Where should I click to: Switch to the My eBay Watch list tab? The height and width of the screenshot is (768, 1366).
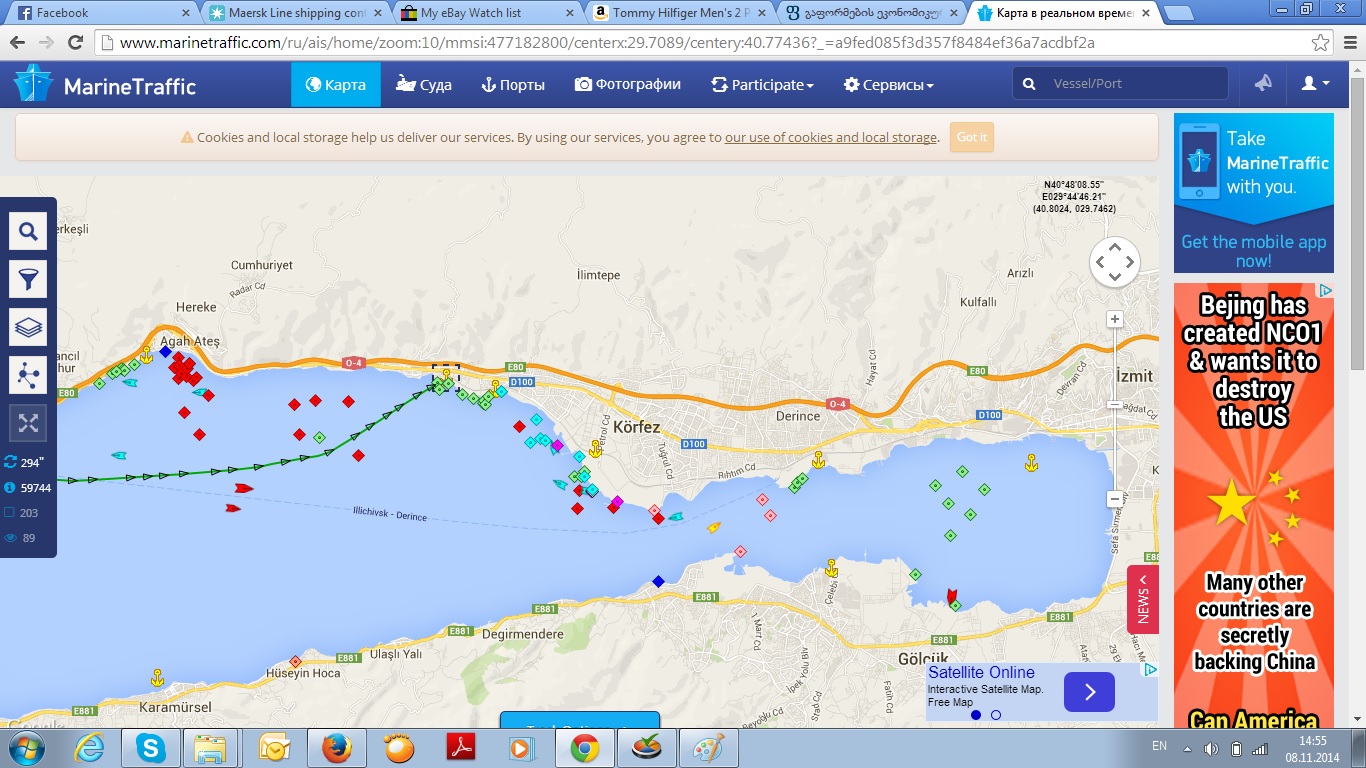pyautogui.click(x=489, y=13)
